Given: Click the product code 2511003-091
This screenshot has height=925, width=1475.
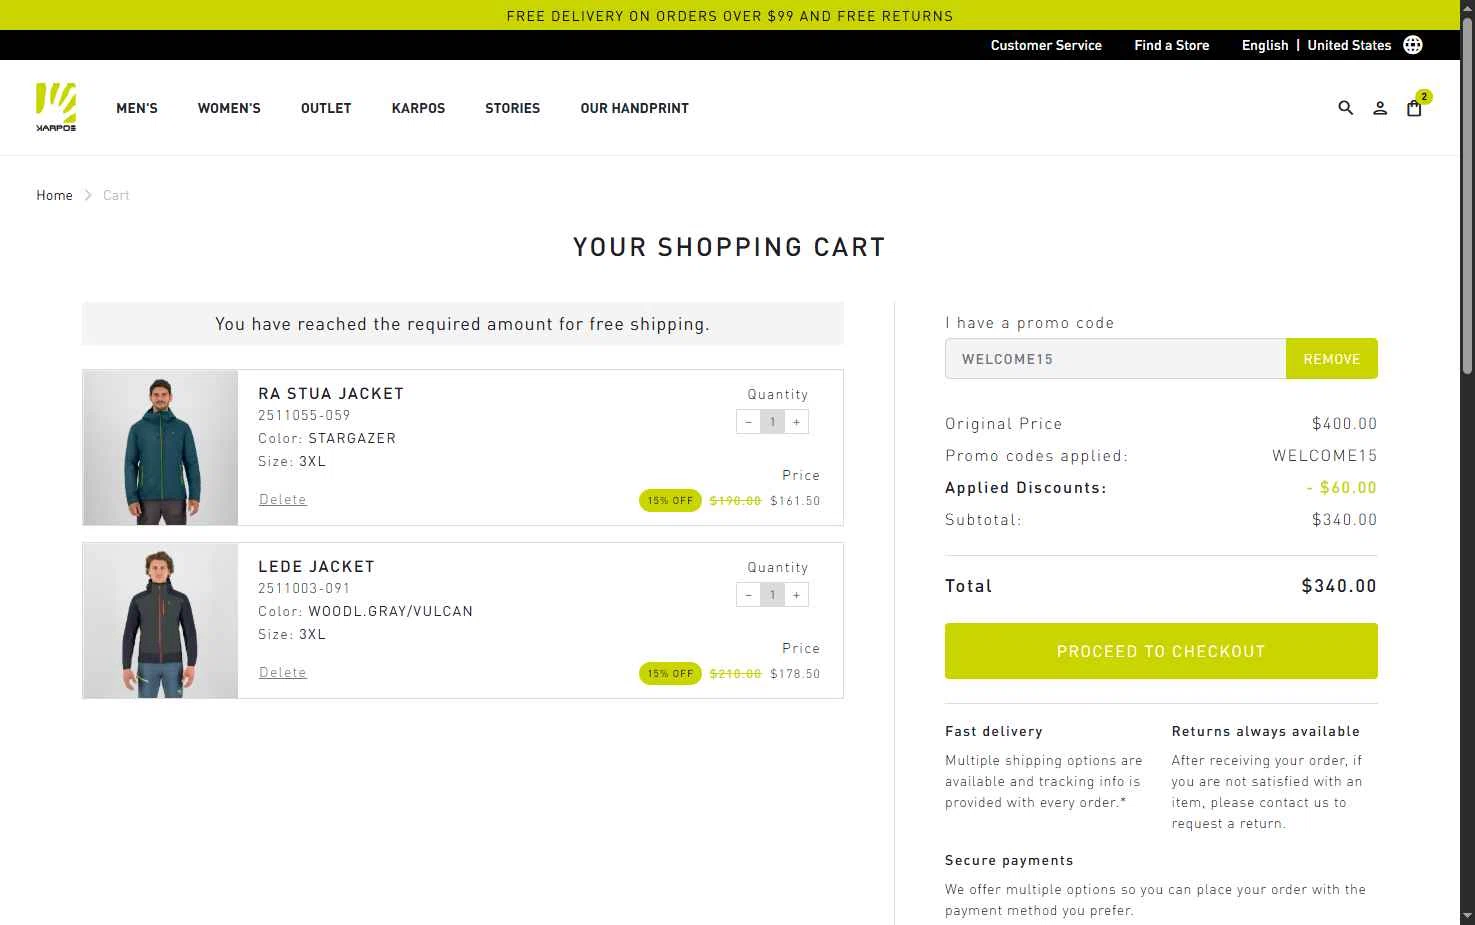Looking at the screenshot, I should click(x=304, y=589).
